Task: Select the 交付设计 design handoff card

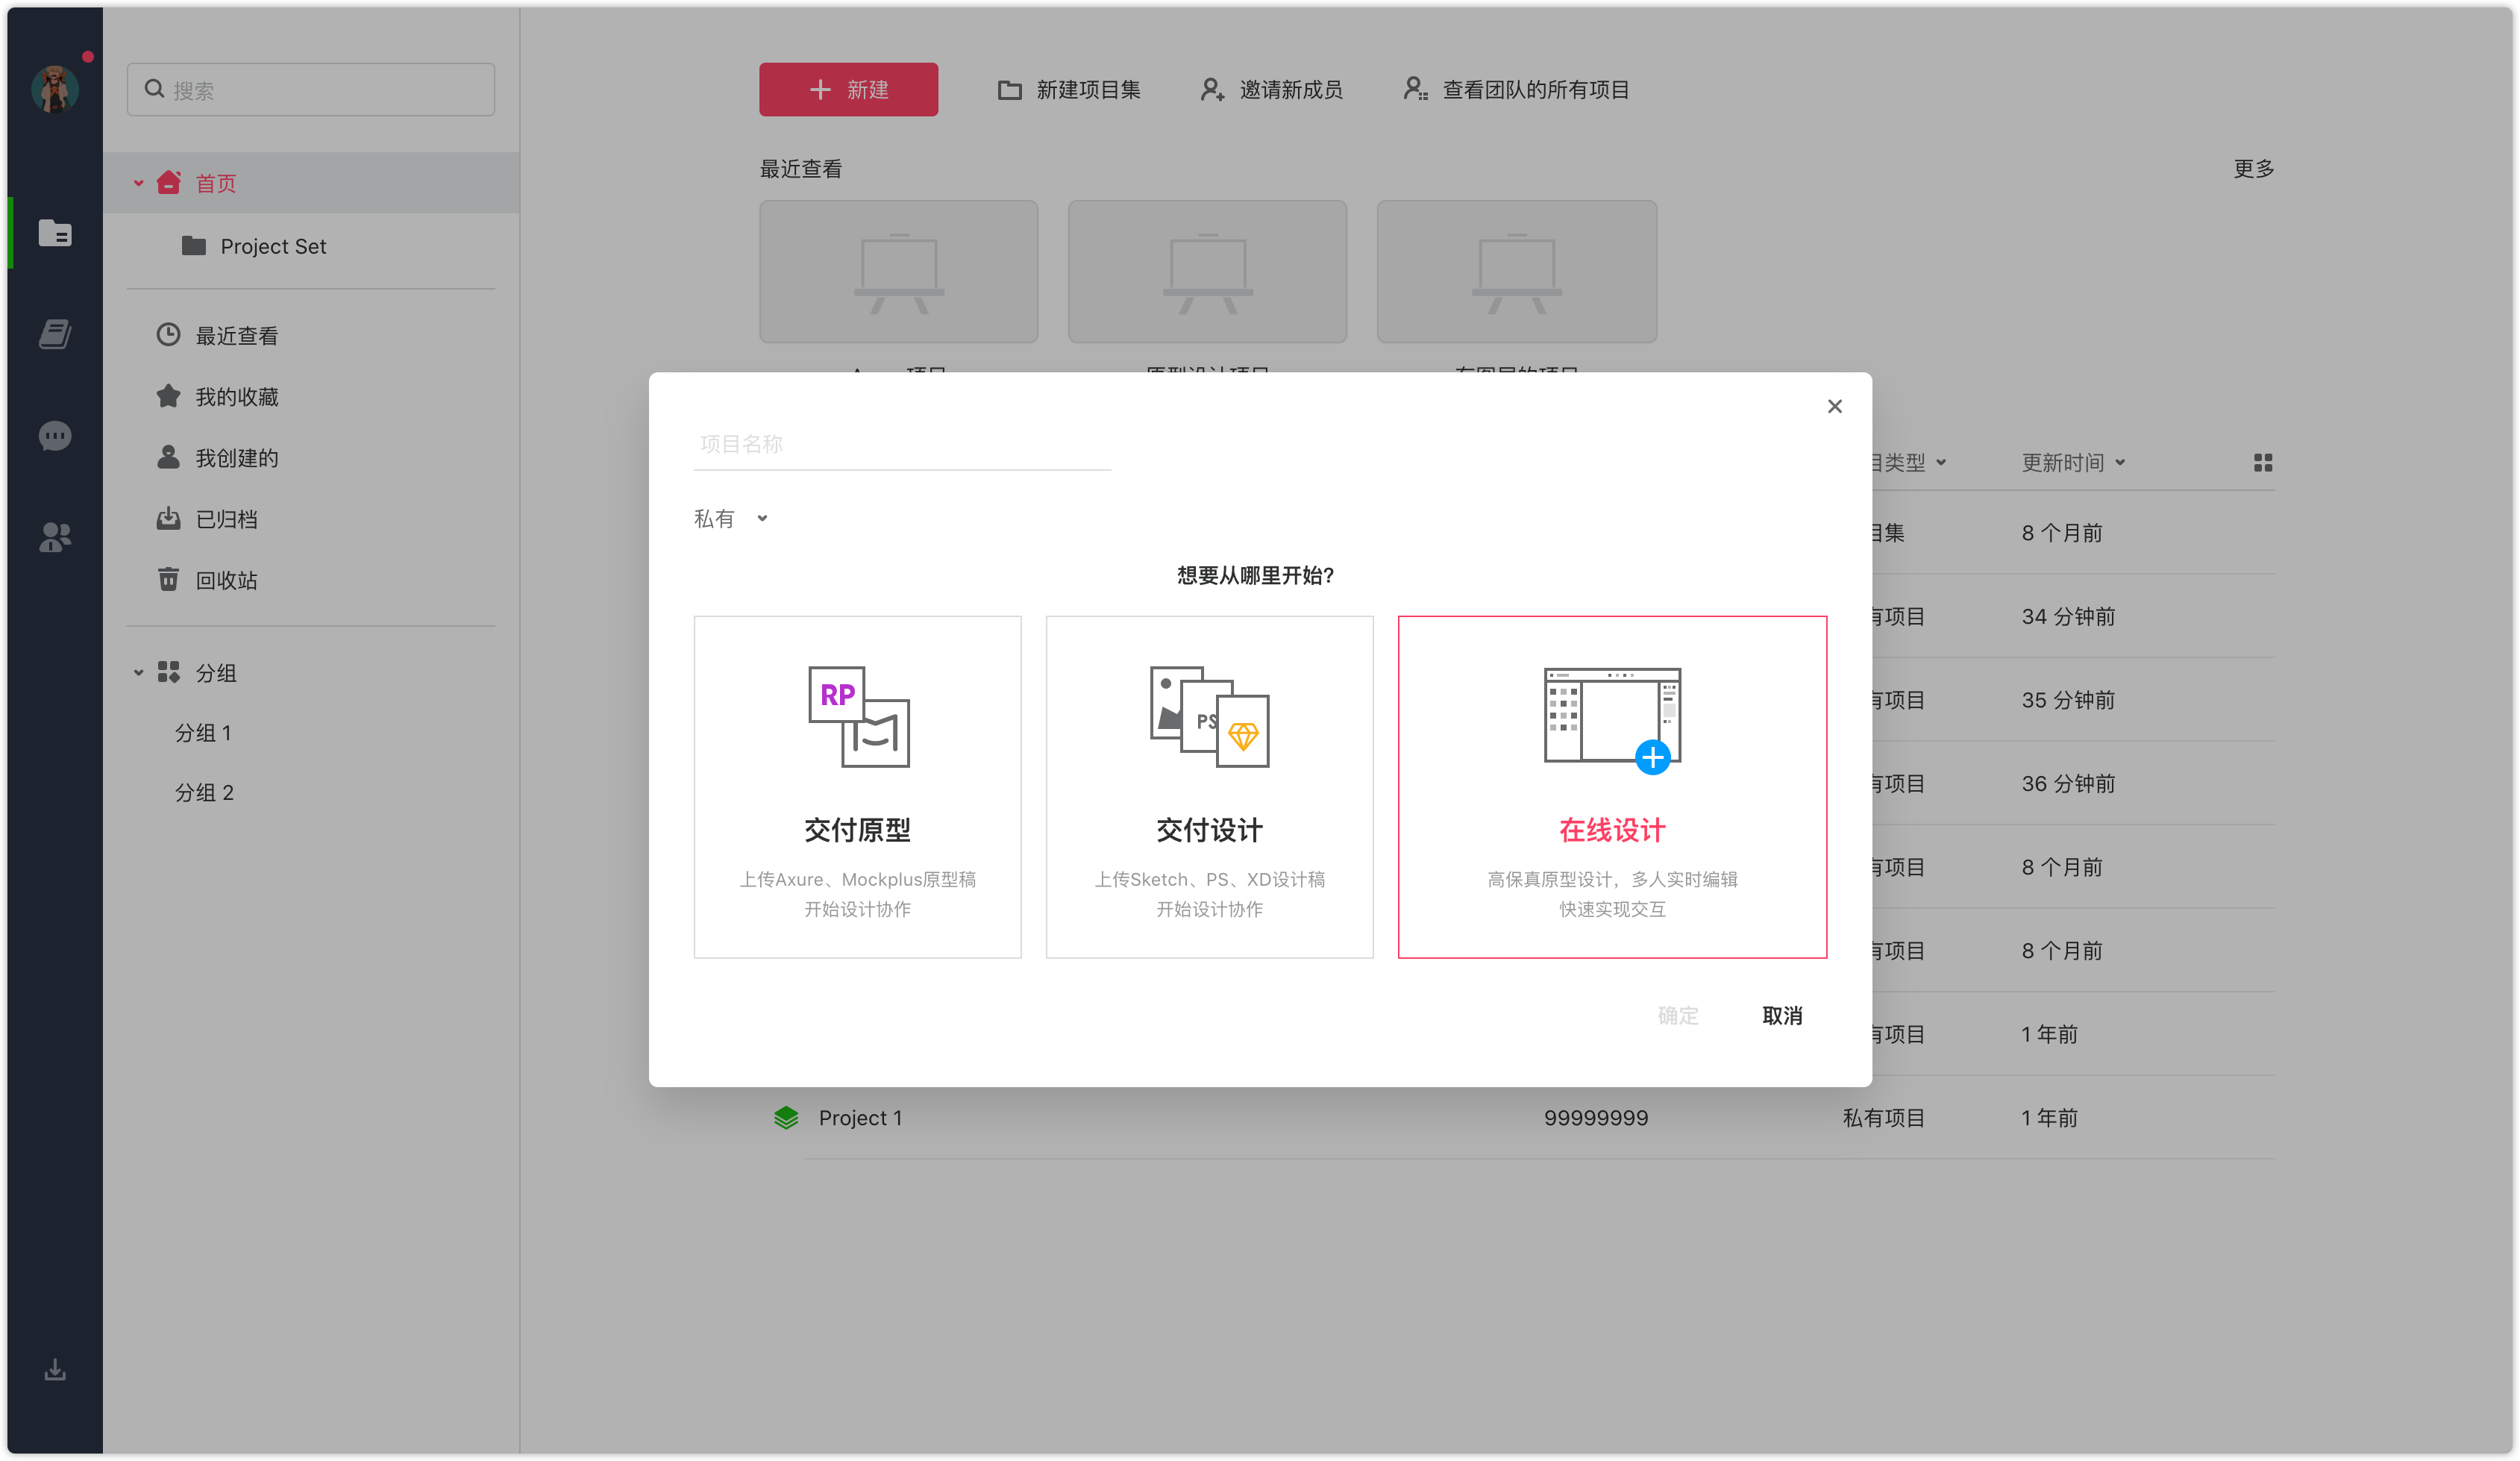Action: (1209, 786)
